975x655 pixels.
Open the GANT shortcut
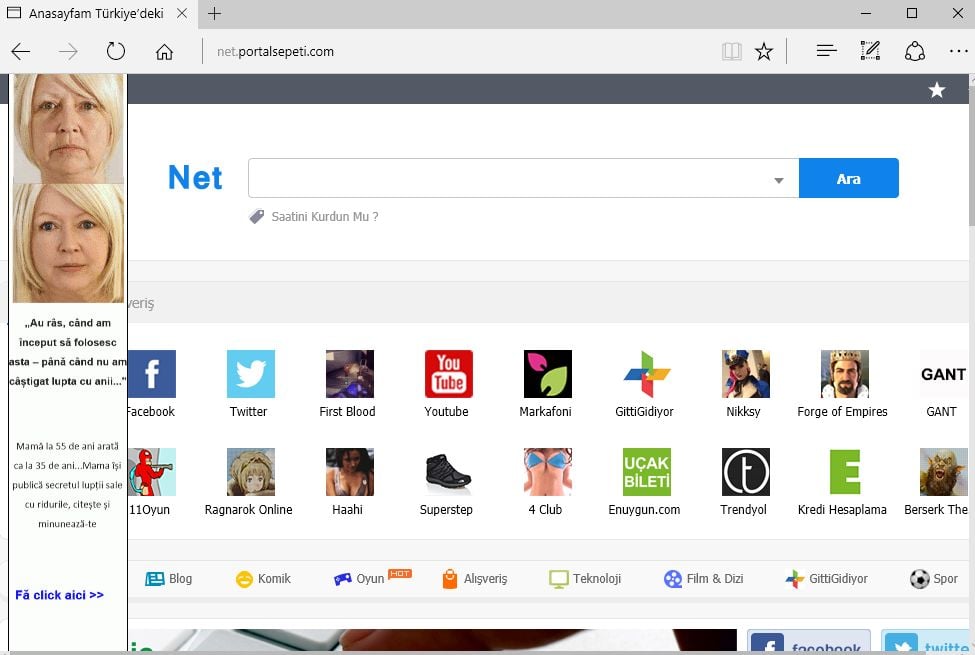coord(943,374)
